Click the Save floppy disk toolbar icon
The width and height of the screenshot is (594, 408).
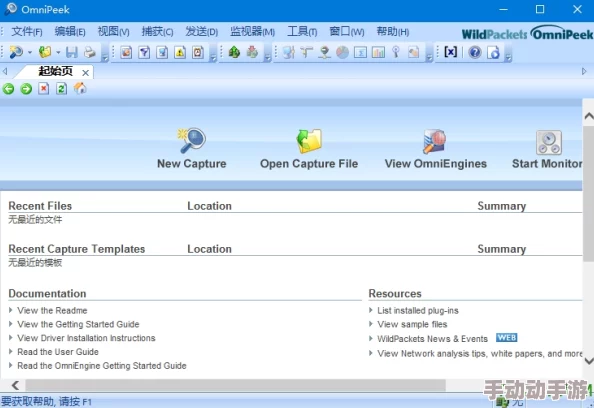[72, 52]
